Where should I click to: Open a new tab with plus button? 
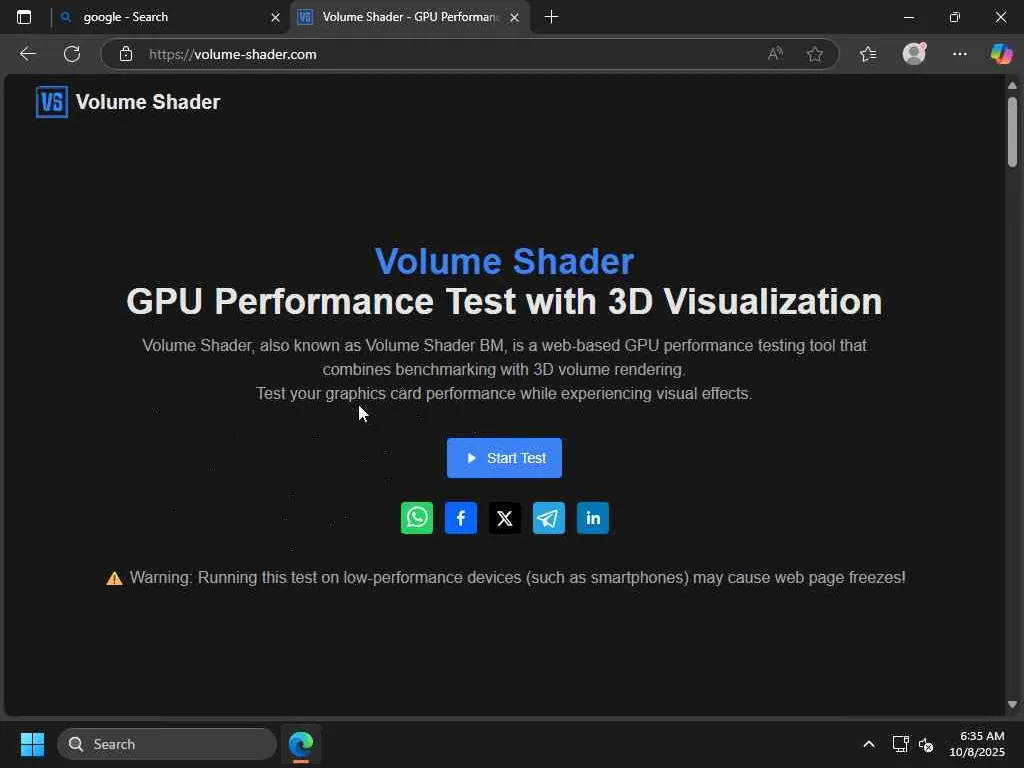tap(551, 17)
